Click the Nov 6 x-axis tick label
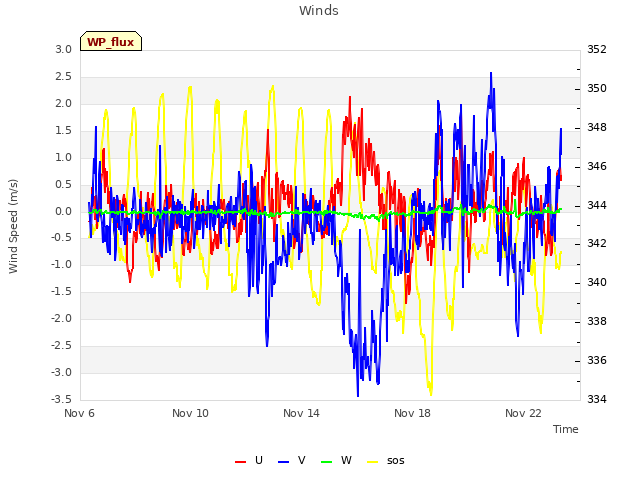 pyautogui.click(x=79, y=413)
